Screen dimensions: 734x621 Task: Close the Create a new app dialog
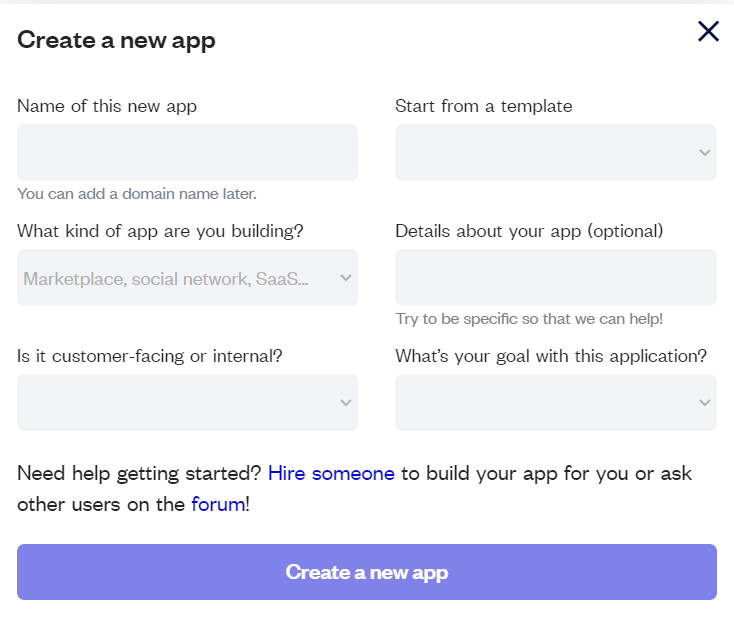point(708,31)
